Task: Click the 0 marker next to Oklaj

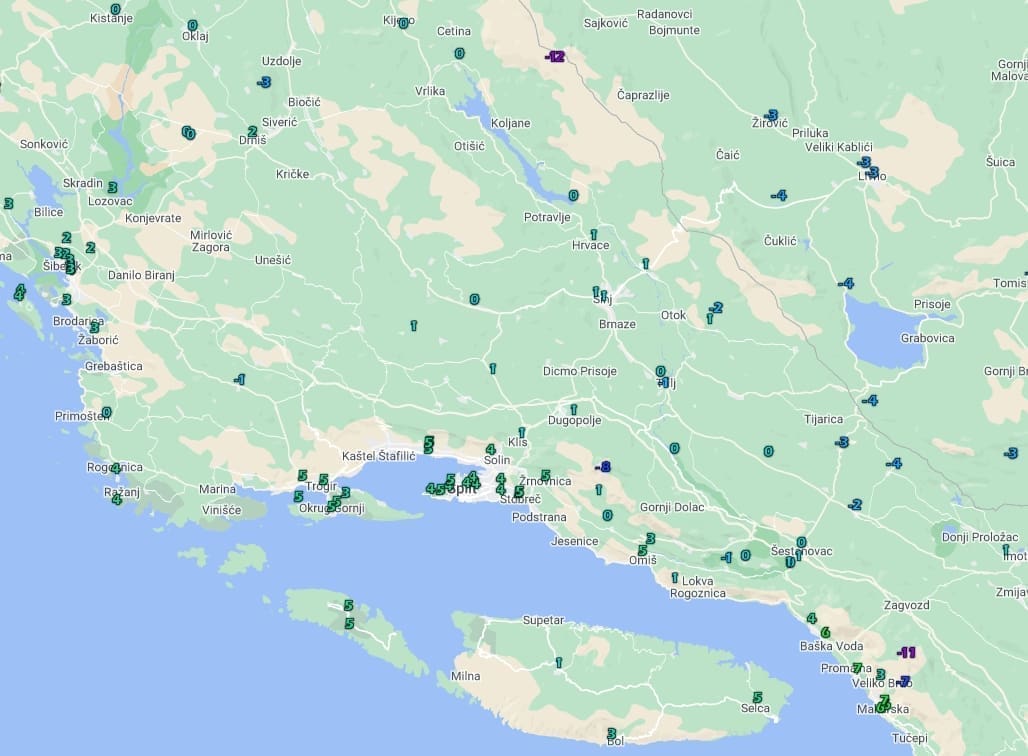Action: (192, 25)
